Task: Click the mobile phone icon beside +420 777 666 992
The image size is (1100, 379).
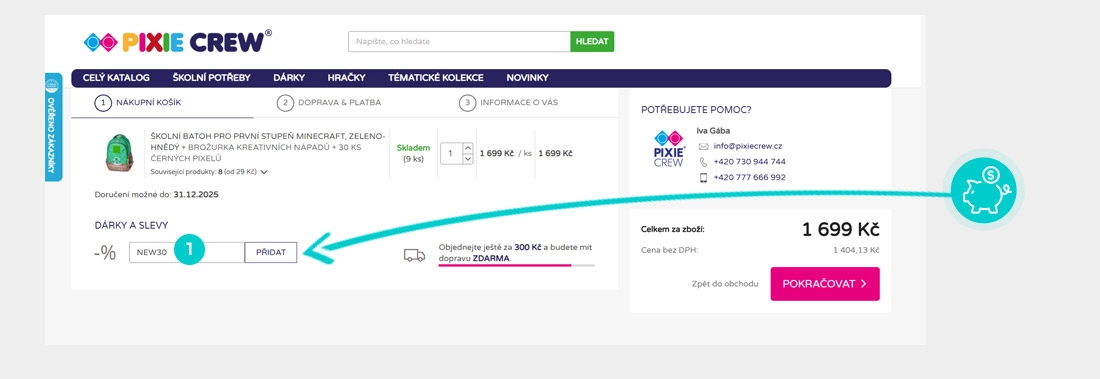Action: [704, 178]
